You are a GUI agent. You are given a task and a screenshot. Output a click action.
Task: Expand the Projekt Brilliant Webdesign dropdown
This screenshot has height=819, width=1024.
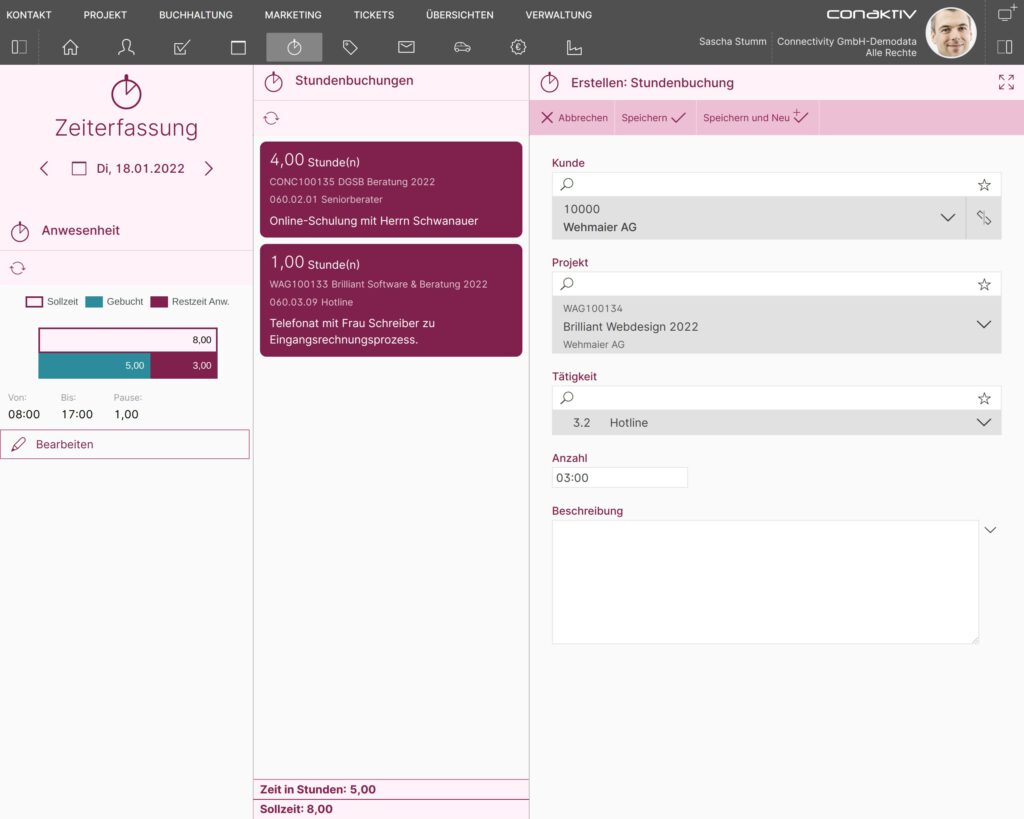tap(984, 325)
